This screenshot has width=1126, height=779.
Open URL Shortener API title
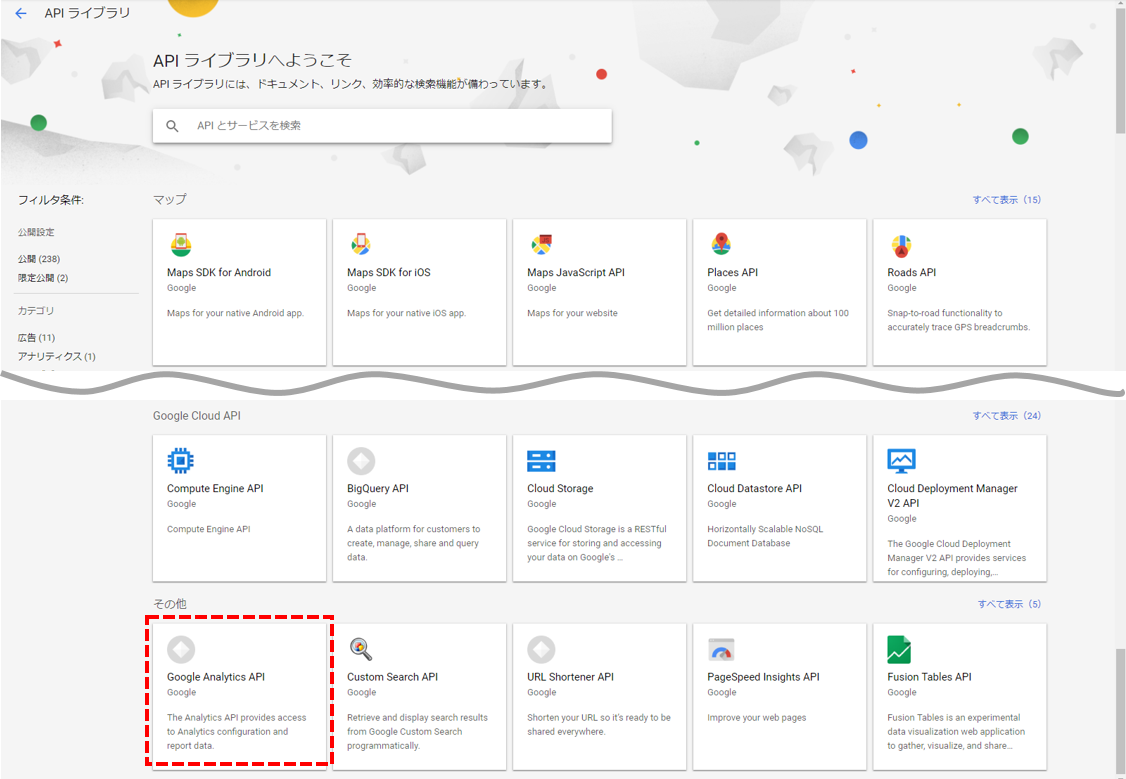[570, 677]
